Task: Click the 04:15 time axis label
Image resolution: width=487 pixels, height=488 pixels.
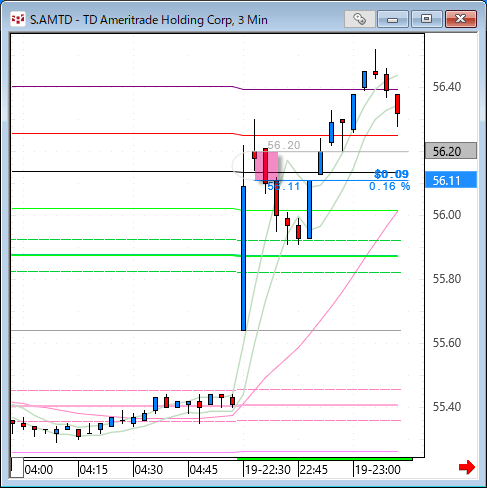Action: tap(94, 470)
